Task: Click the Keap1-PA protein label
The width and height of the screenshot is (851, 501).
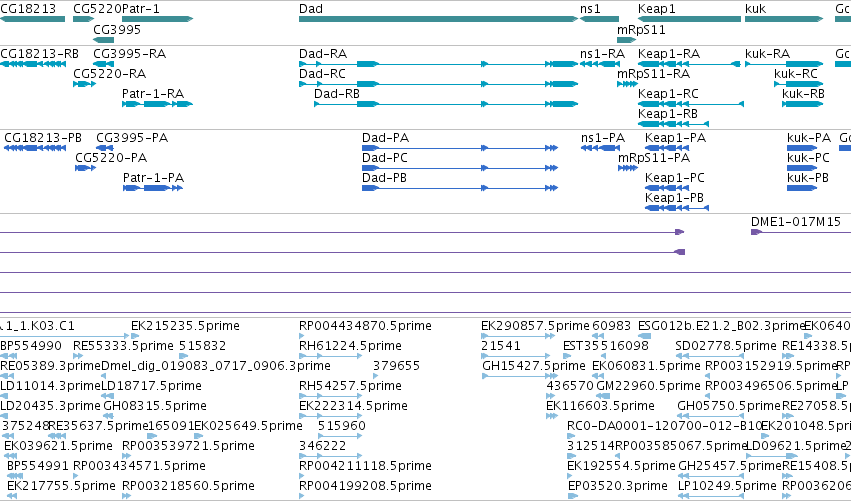Action: pyautogui.click(x=676, y=138)
